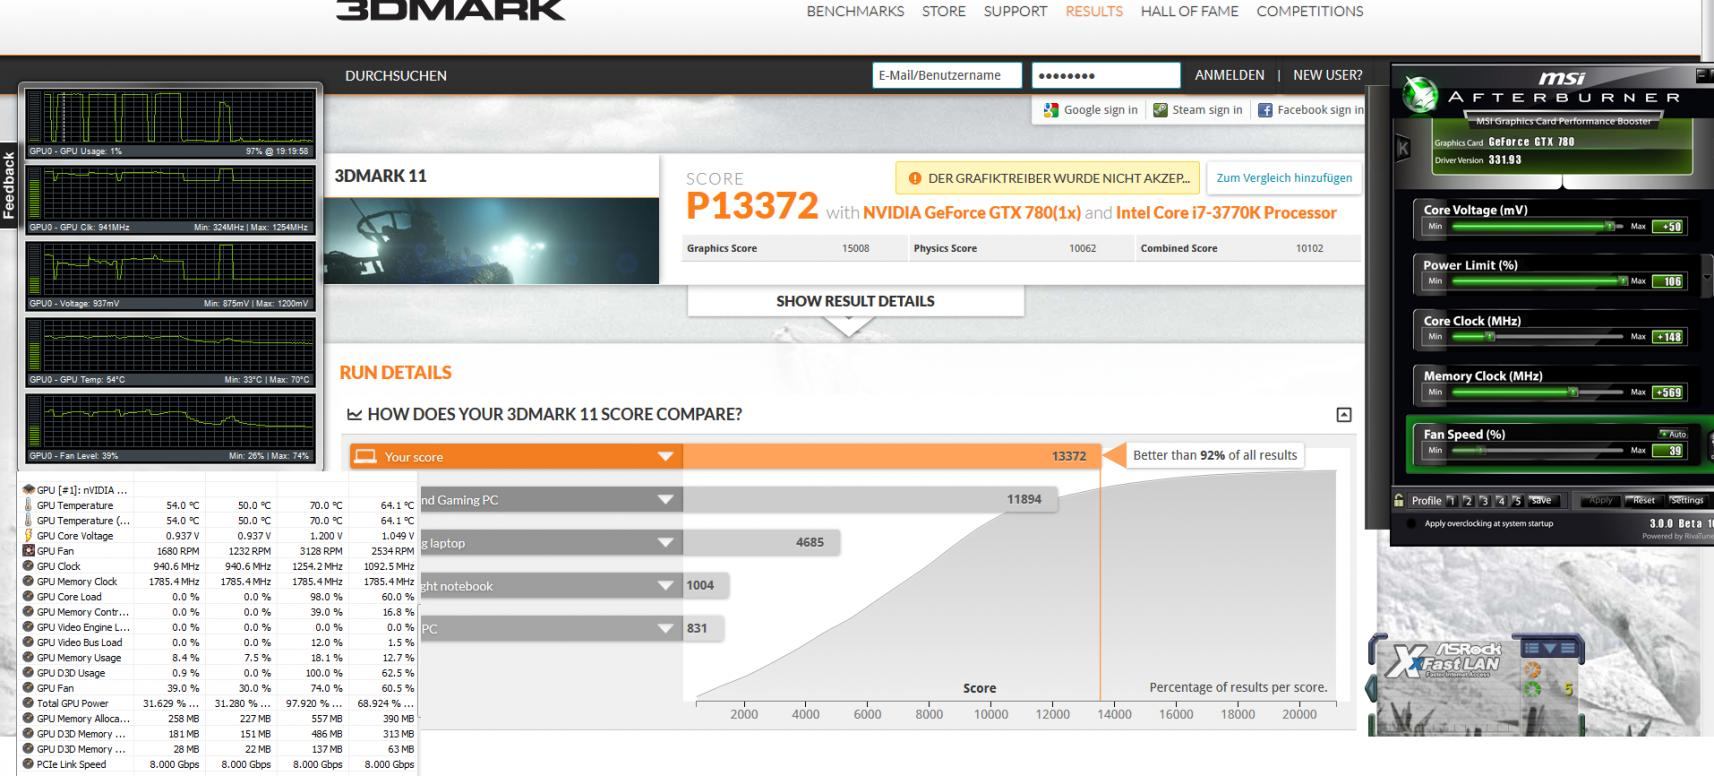This screenshot has height=776, width=1714.
Task: Collapse the score comparison section
Action: pyautogui.click(x=1344, y=414)
